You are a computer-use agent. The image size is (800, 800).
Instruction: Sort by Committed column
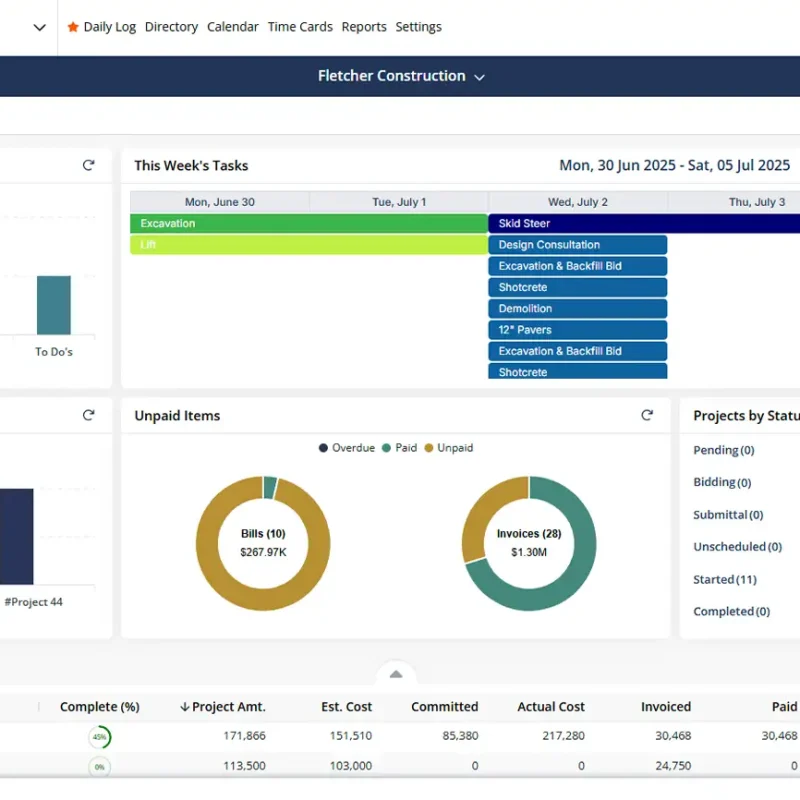point(444,707)
